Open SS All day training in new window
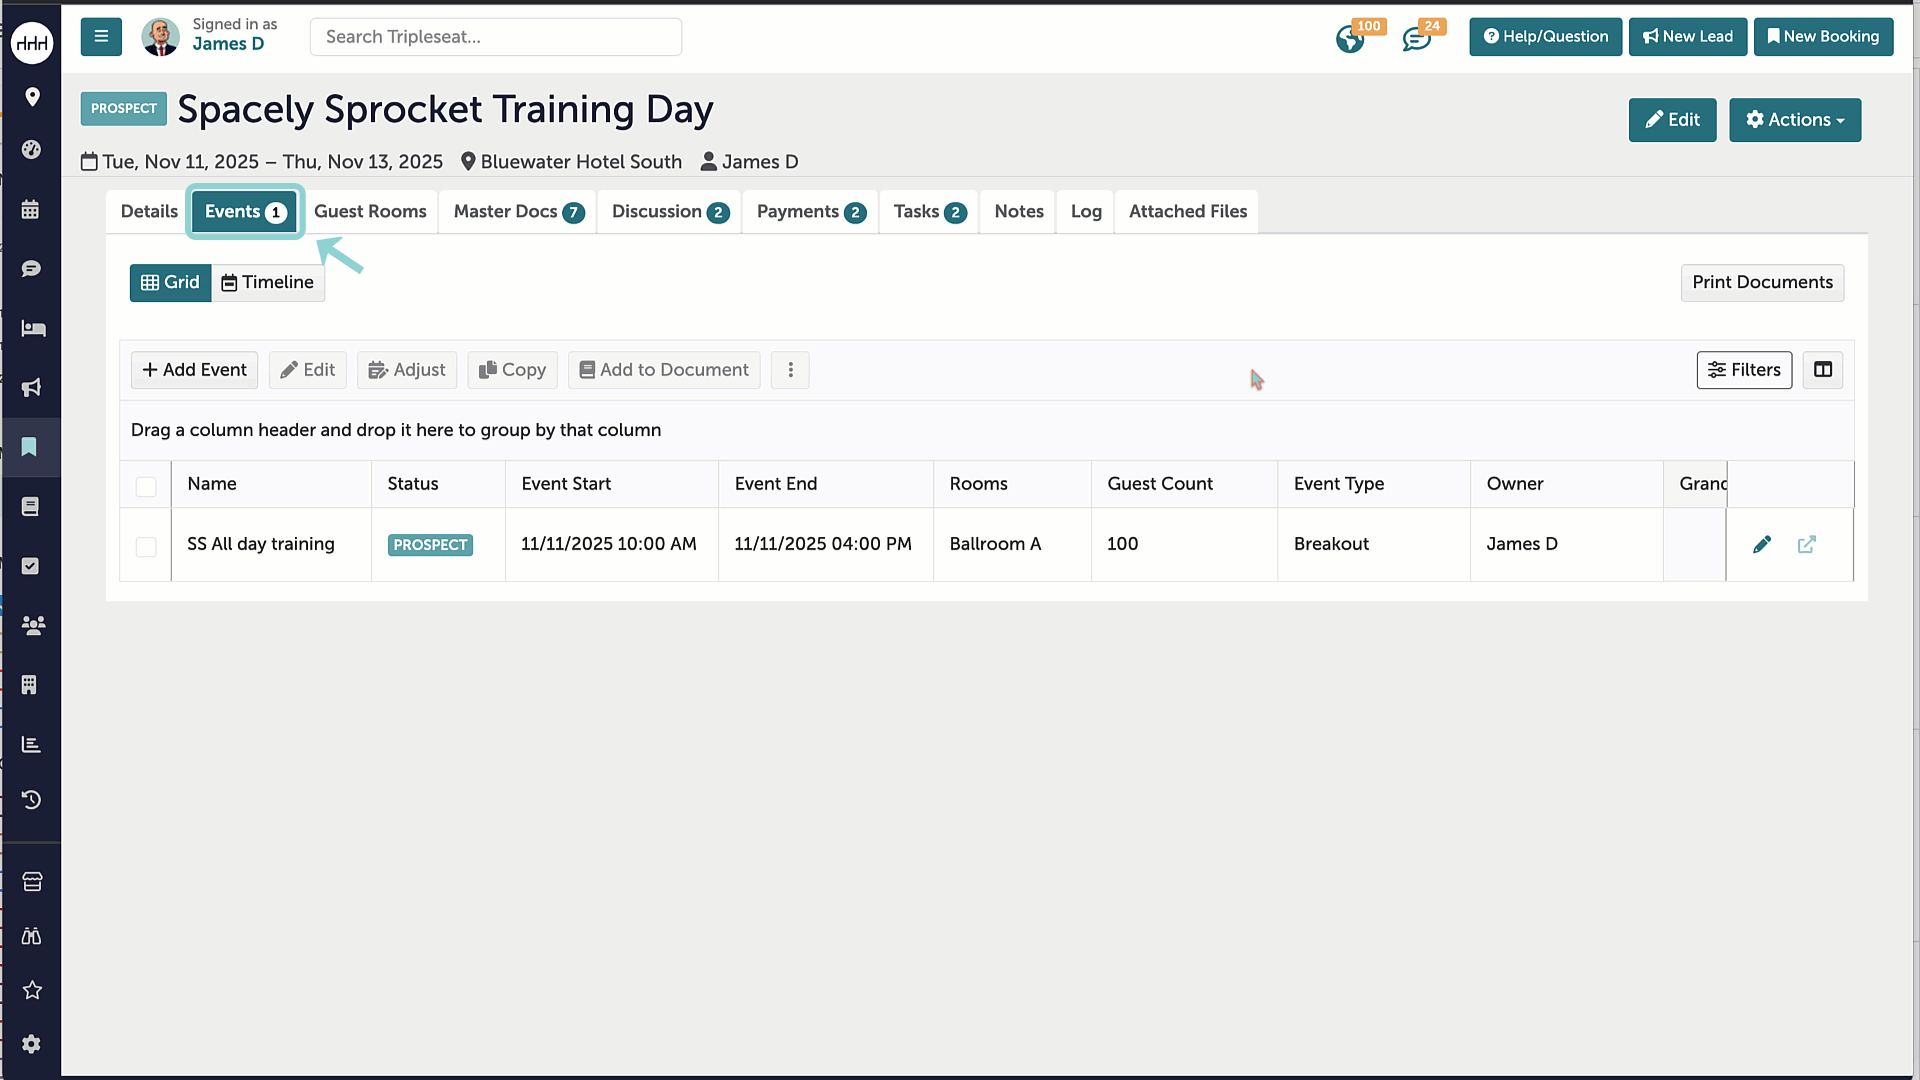The height and width of the screenshot is (1080, 1920). tap(1807, 544)
